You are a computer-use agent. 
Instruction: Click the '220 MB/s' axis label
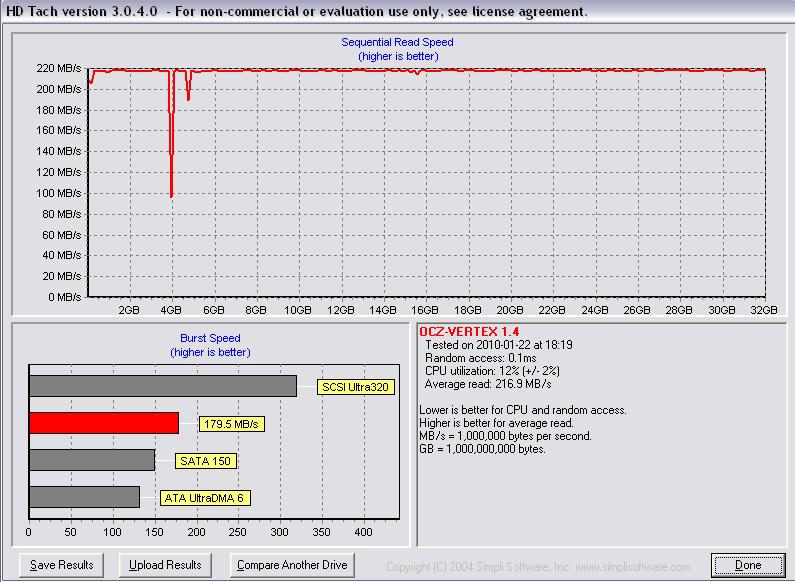58,68
